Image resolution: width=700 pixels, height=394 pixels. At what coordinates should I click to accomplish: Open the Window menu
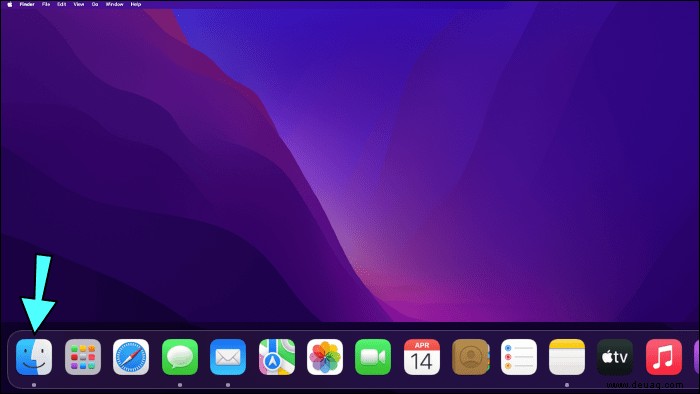tap(114, 4)
